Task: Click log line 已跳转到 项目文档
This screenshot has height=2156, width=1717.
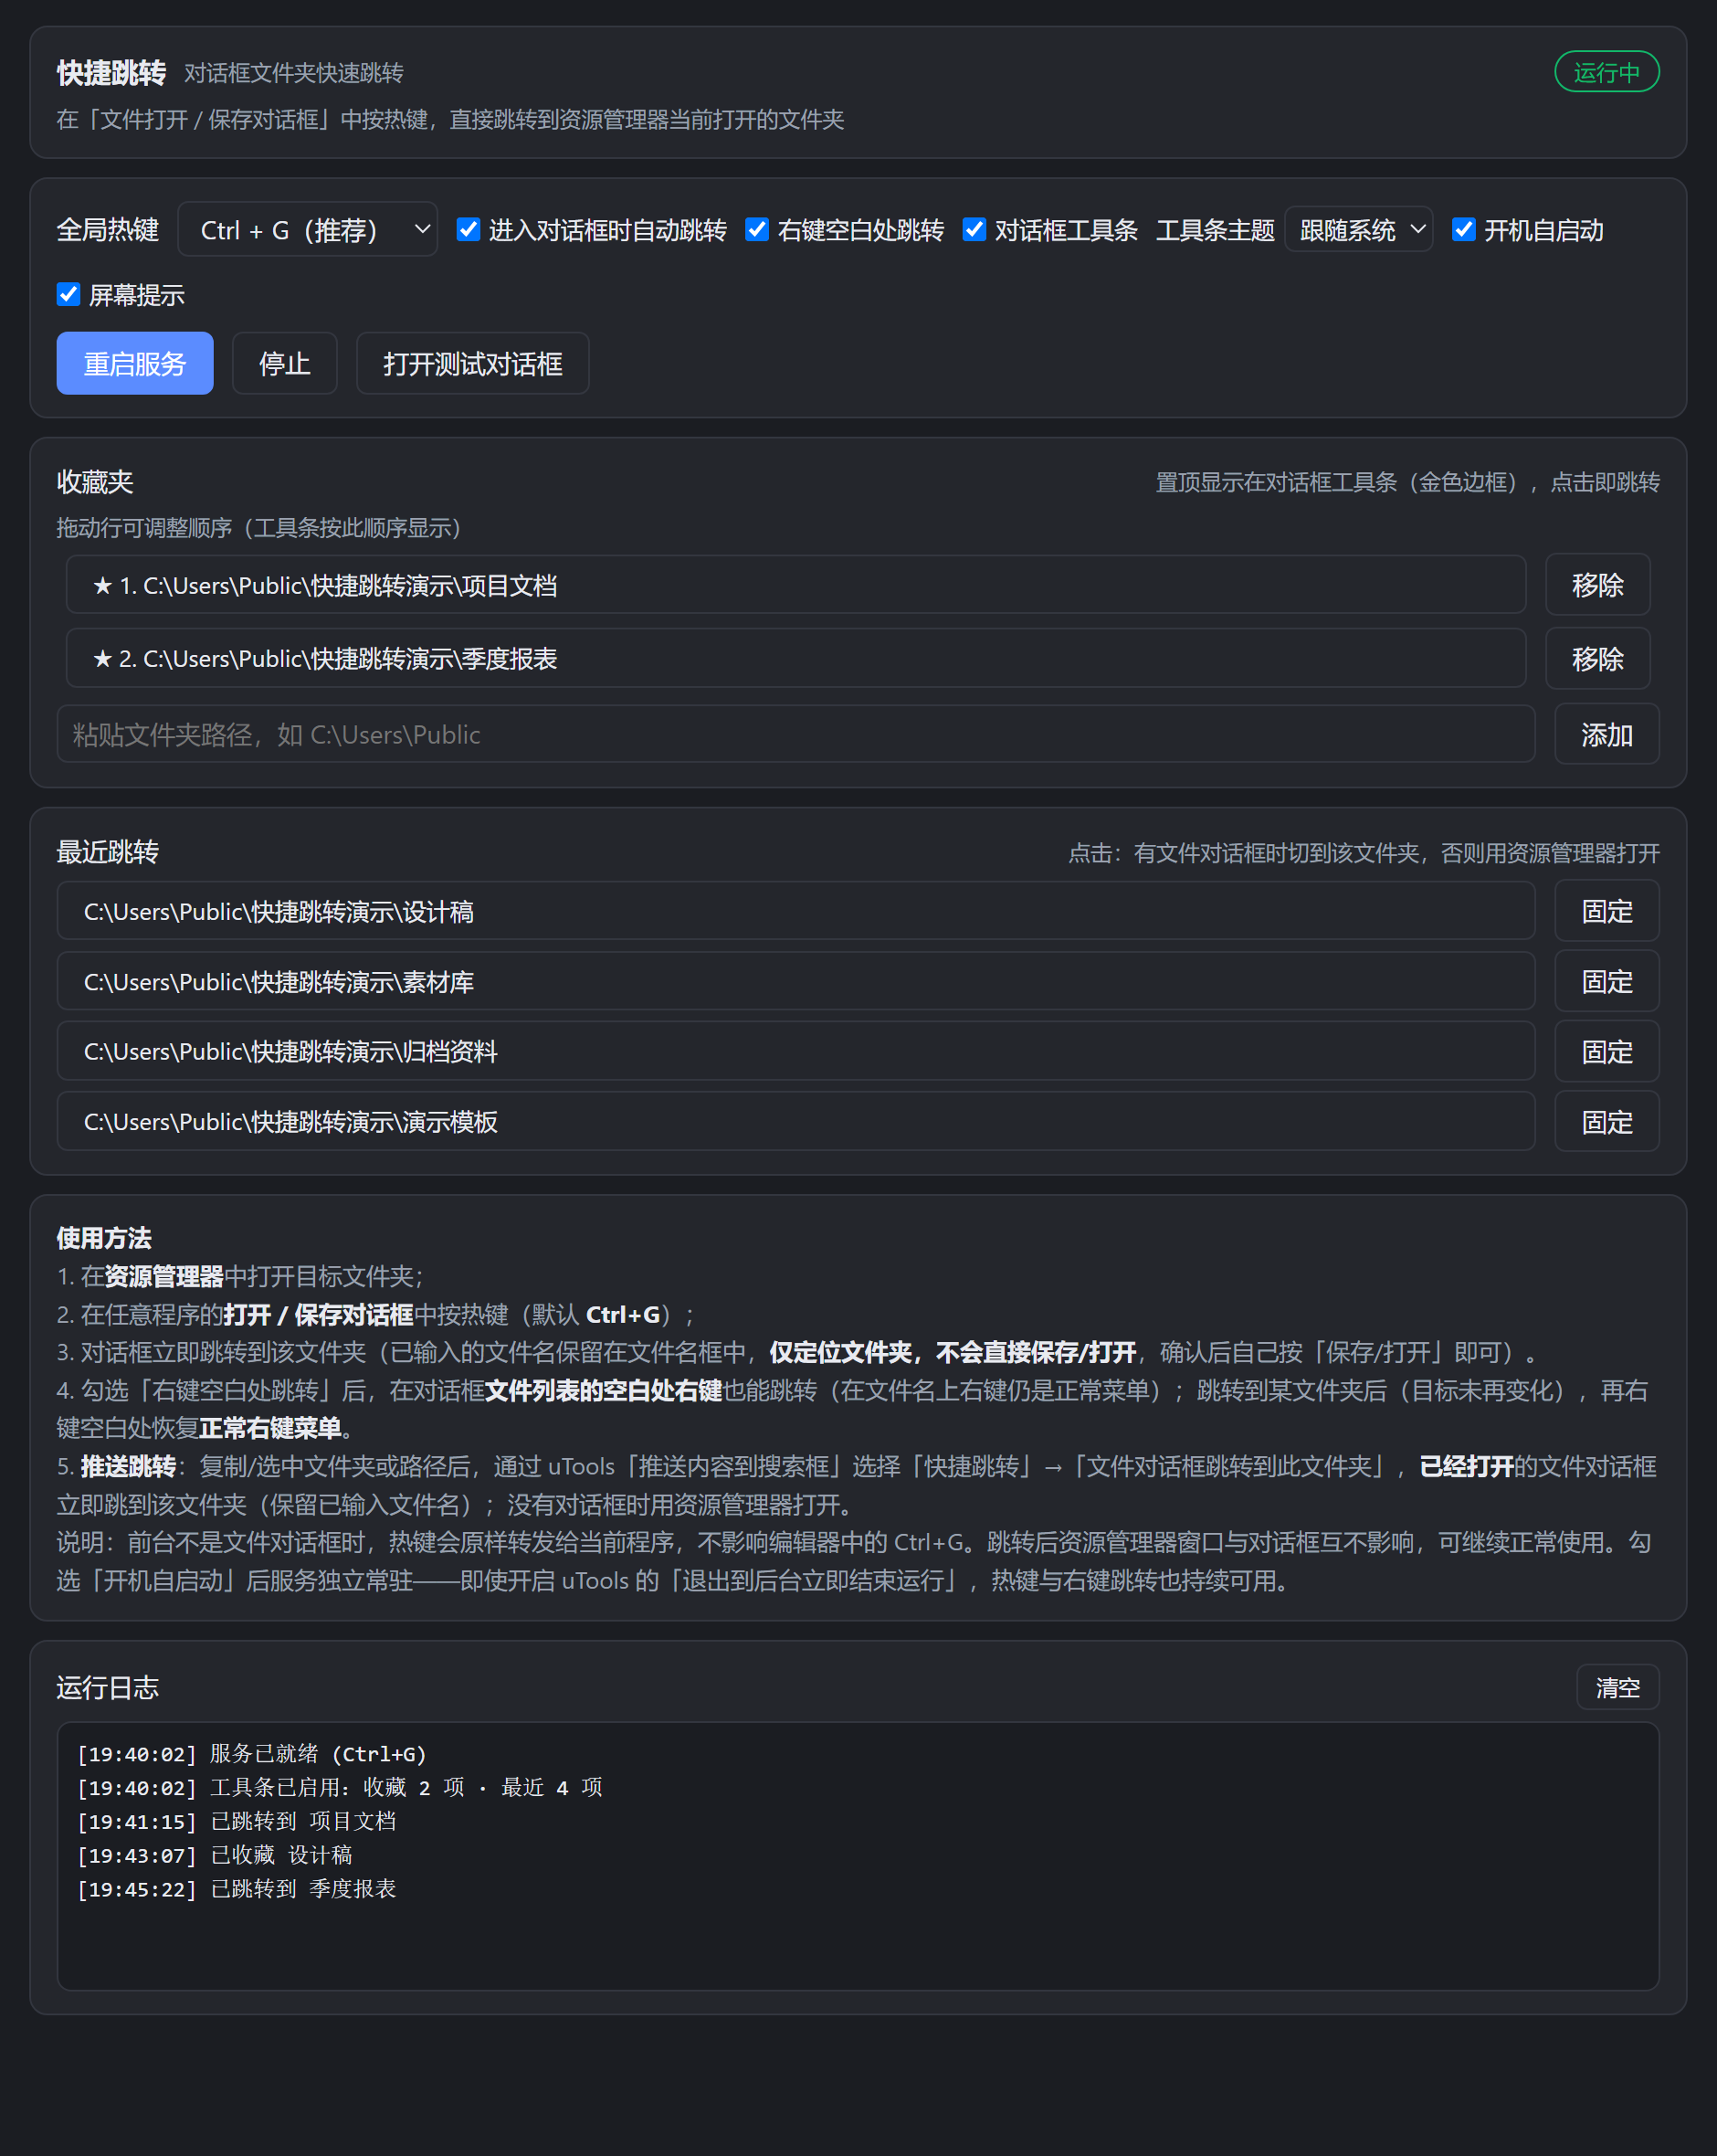Action: (x=237, y=1821)
